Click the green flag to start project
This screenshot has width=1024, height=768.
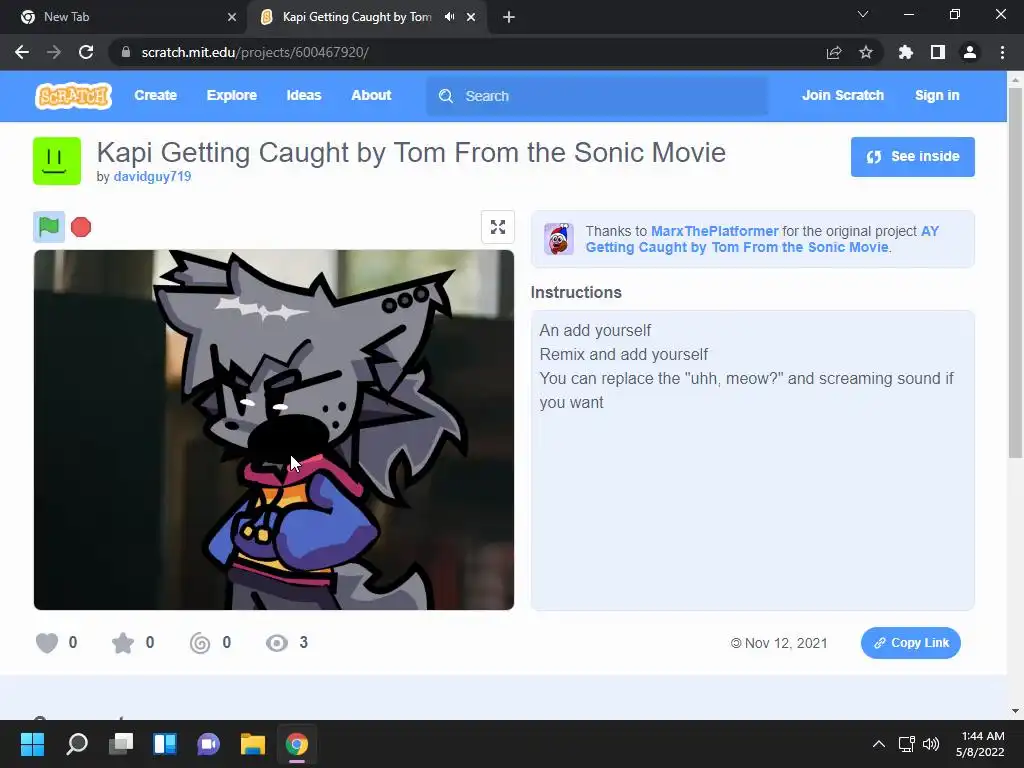49,227
